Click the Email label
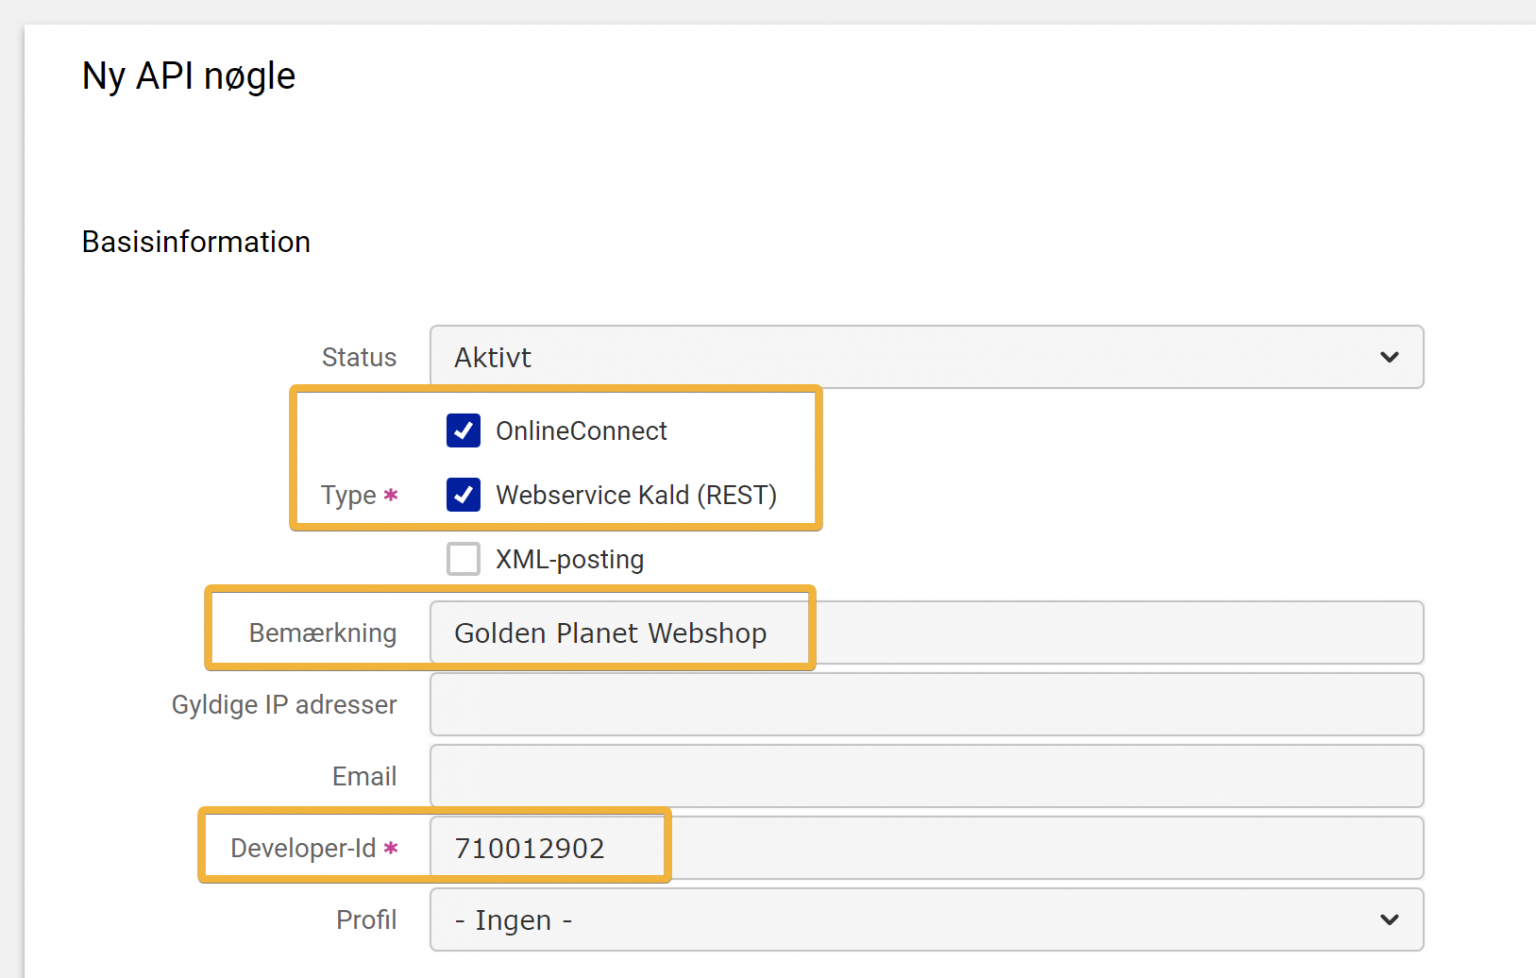The image size is (1536, 978). pyautogui.click(x=364, y=776)
